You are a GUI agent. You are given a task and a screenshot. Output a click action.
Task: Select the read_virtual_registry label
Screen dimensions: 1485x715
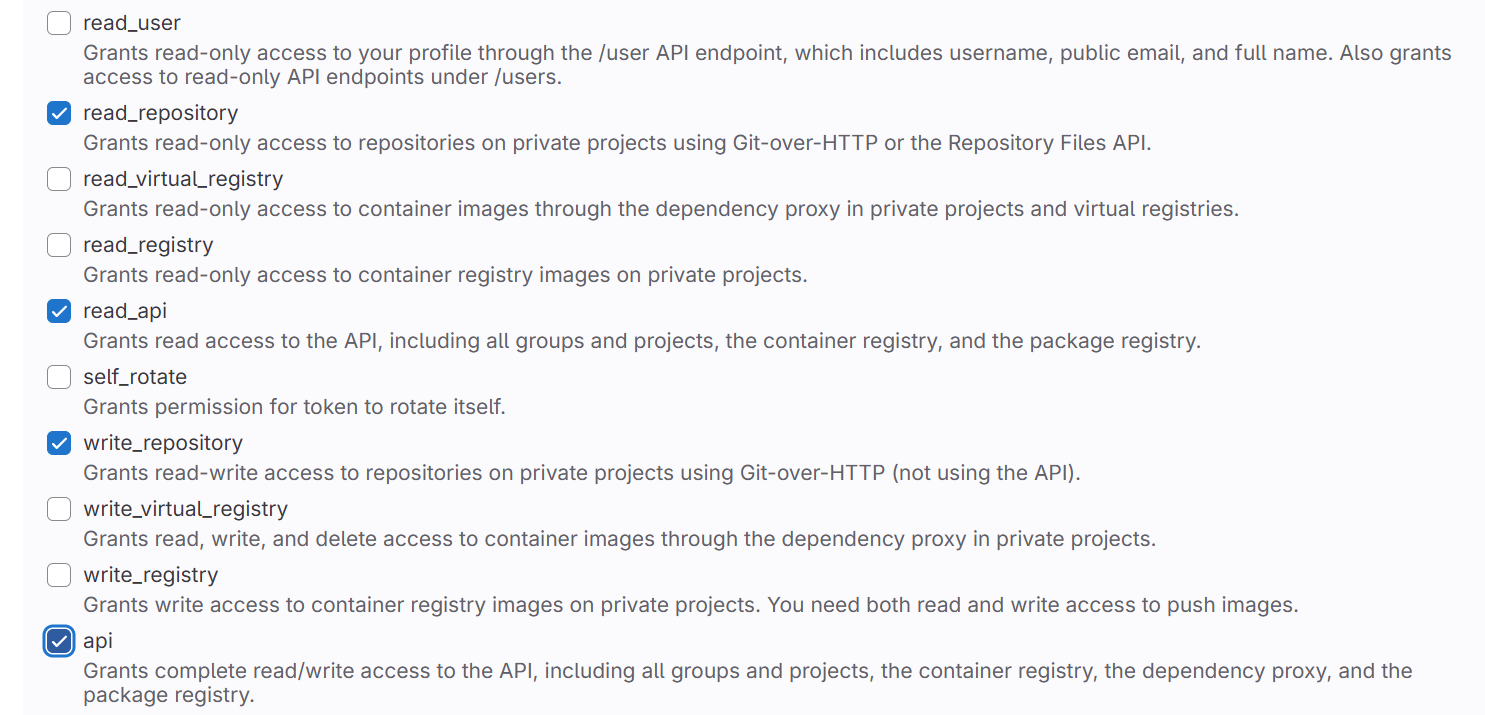point(183,179)
